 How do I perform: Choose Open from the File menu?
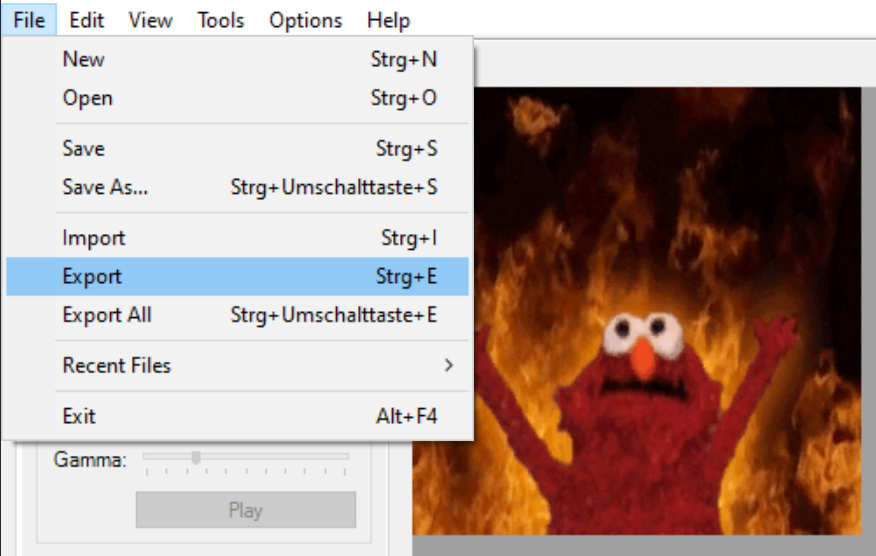tap(237, 98)
